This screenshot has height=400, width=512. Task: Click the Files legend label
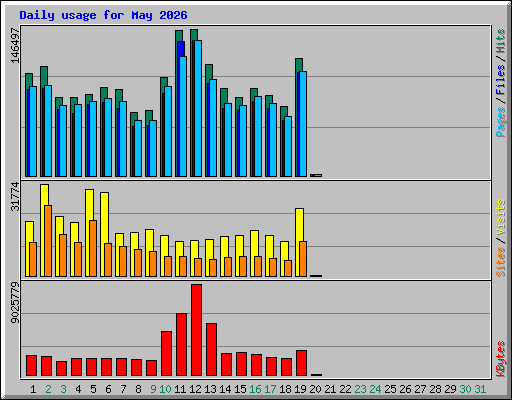[500, 80]
